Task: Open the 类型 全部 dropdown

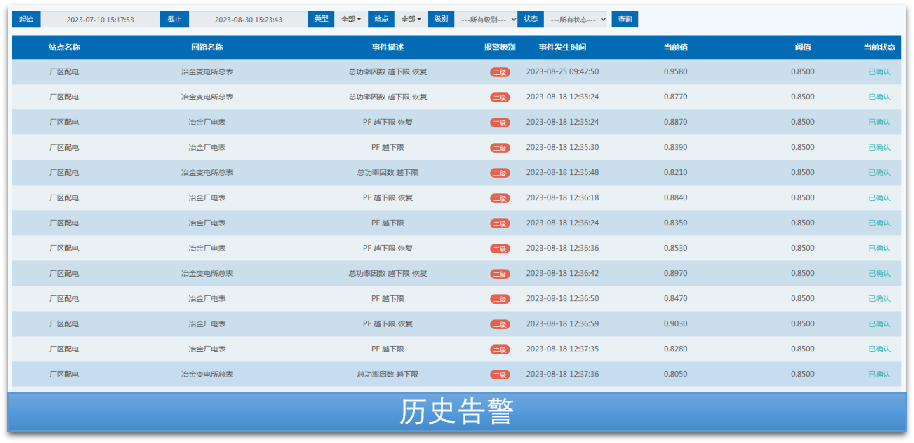Action: point(350,19)
